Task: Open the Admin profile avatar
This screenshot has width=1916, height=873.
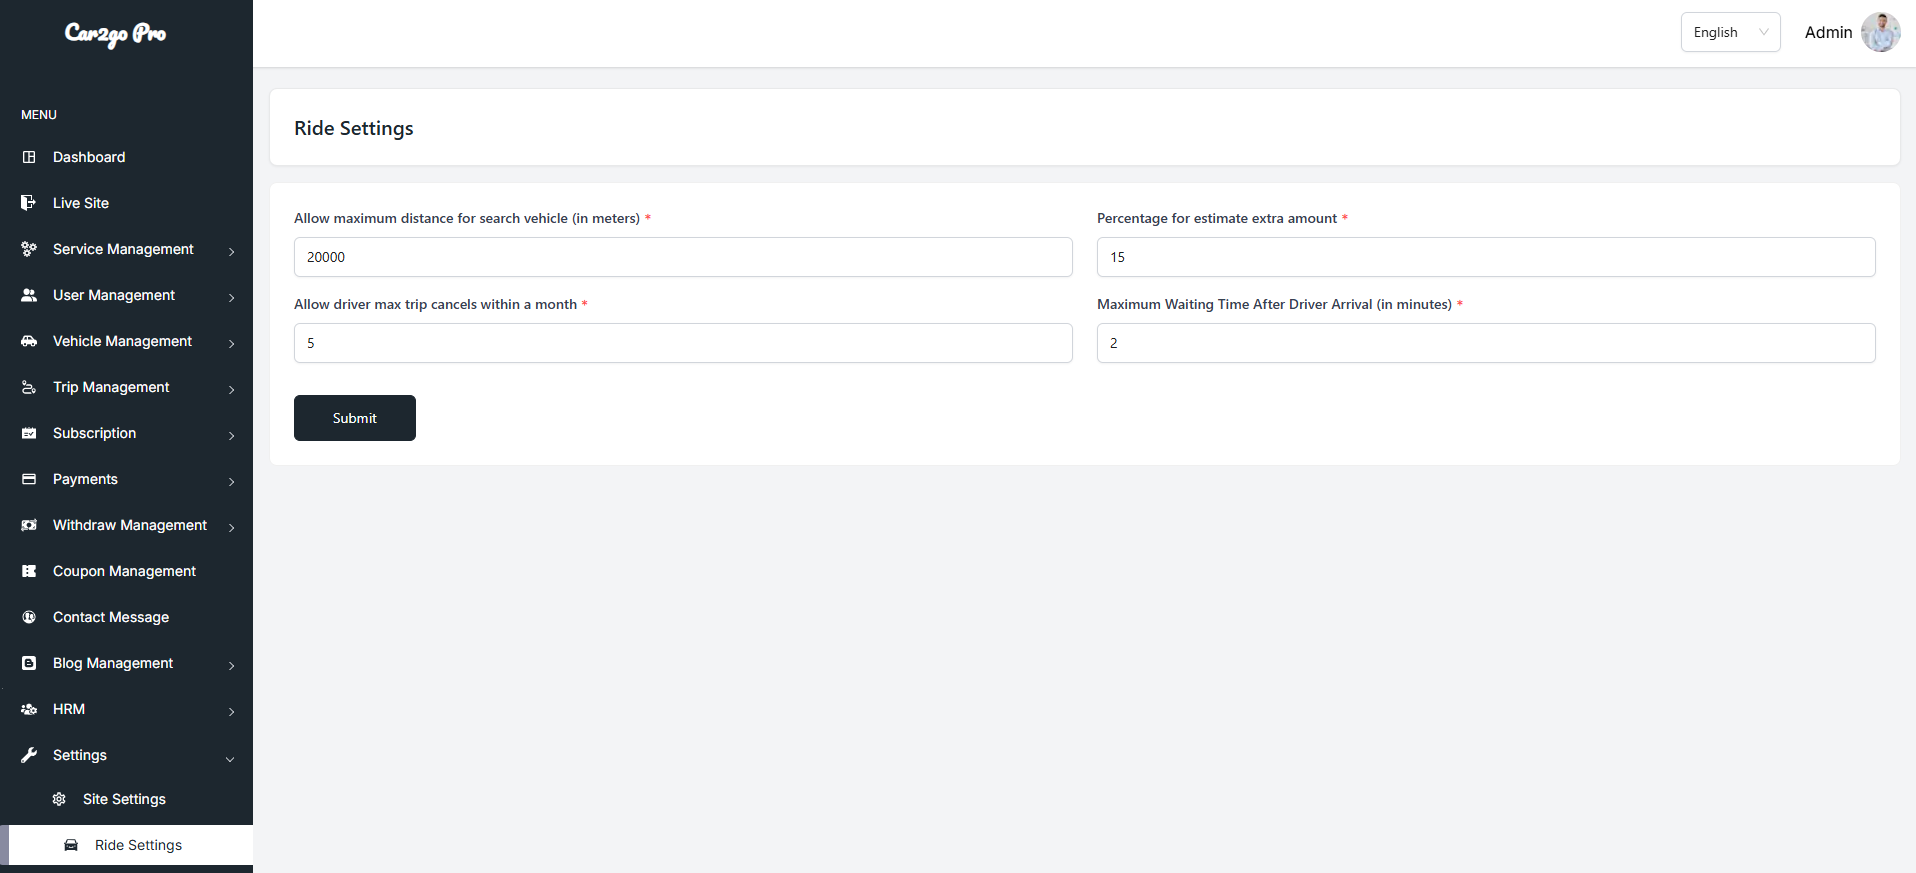Action: [x=1880, y=32]
